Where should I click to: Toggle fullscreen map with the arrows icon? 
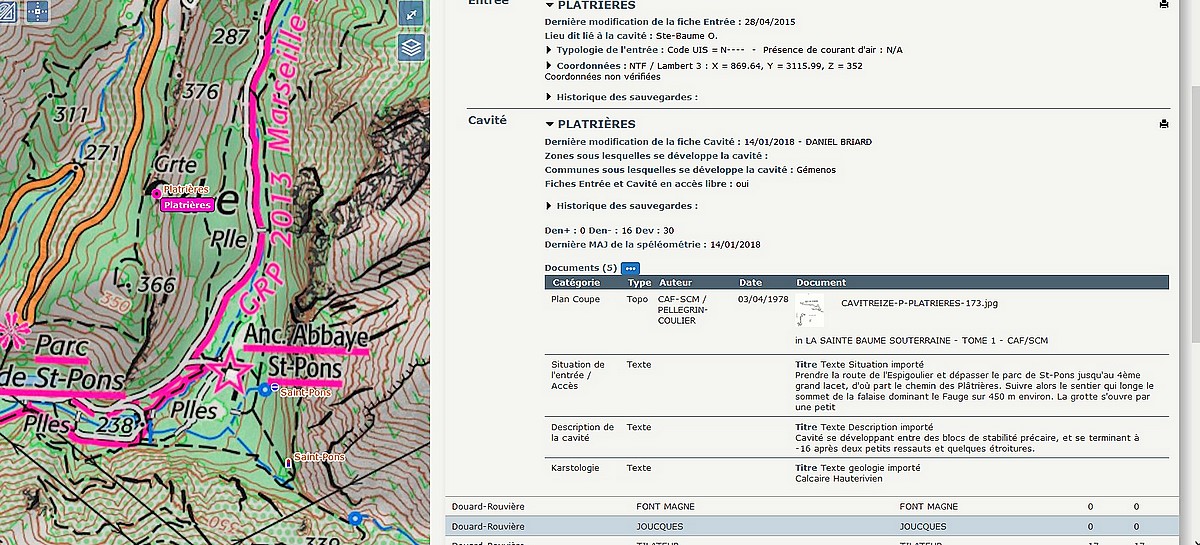pos(412,14)
